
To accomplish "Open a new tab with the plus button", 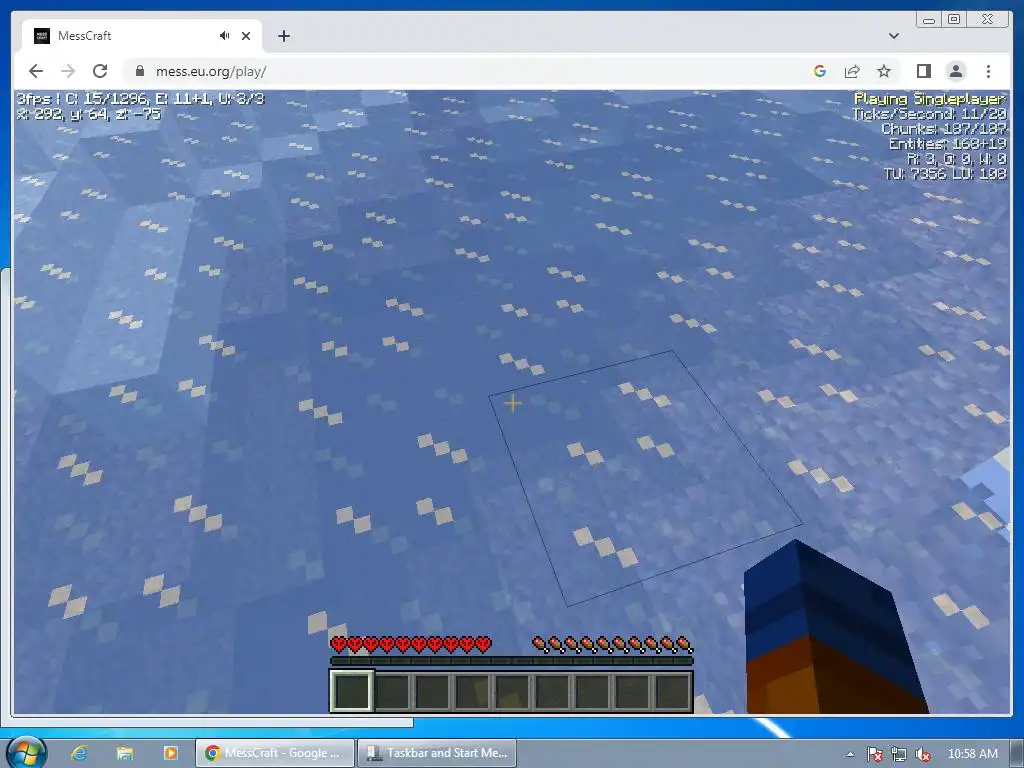I will coord(283,36).
